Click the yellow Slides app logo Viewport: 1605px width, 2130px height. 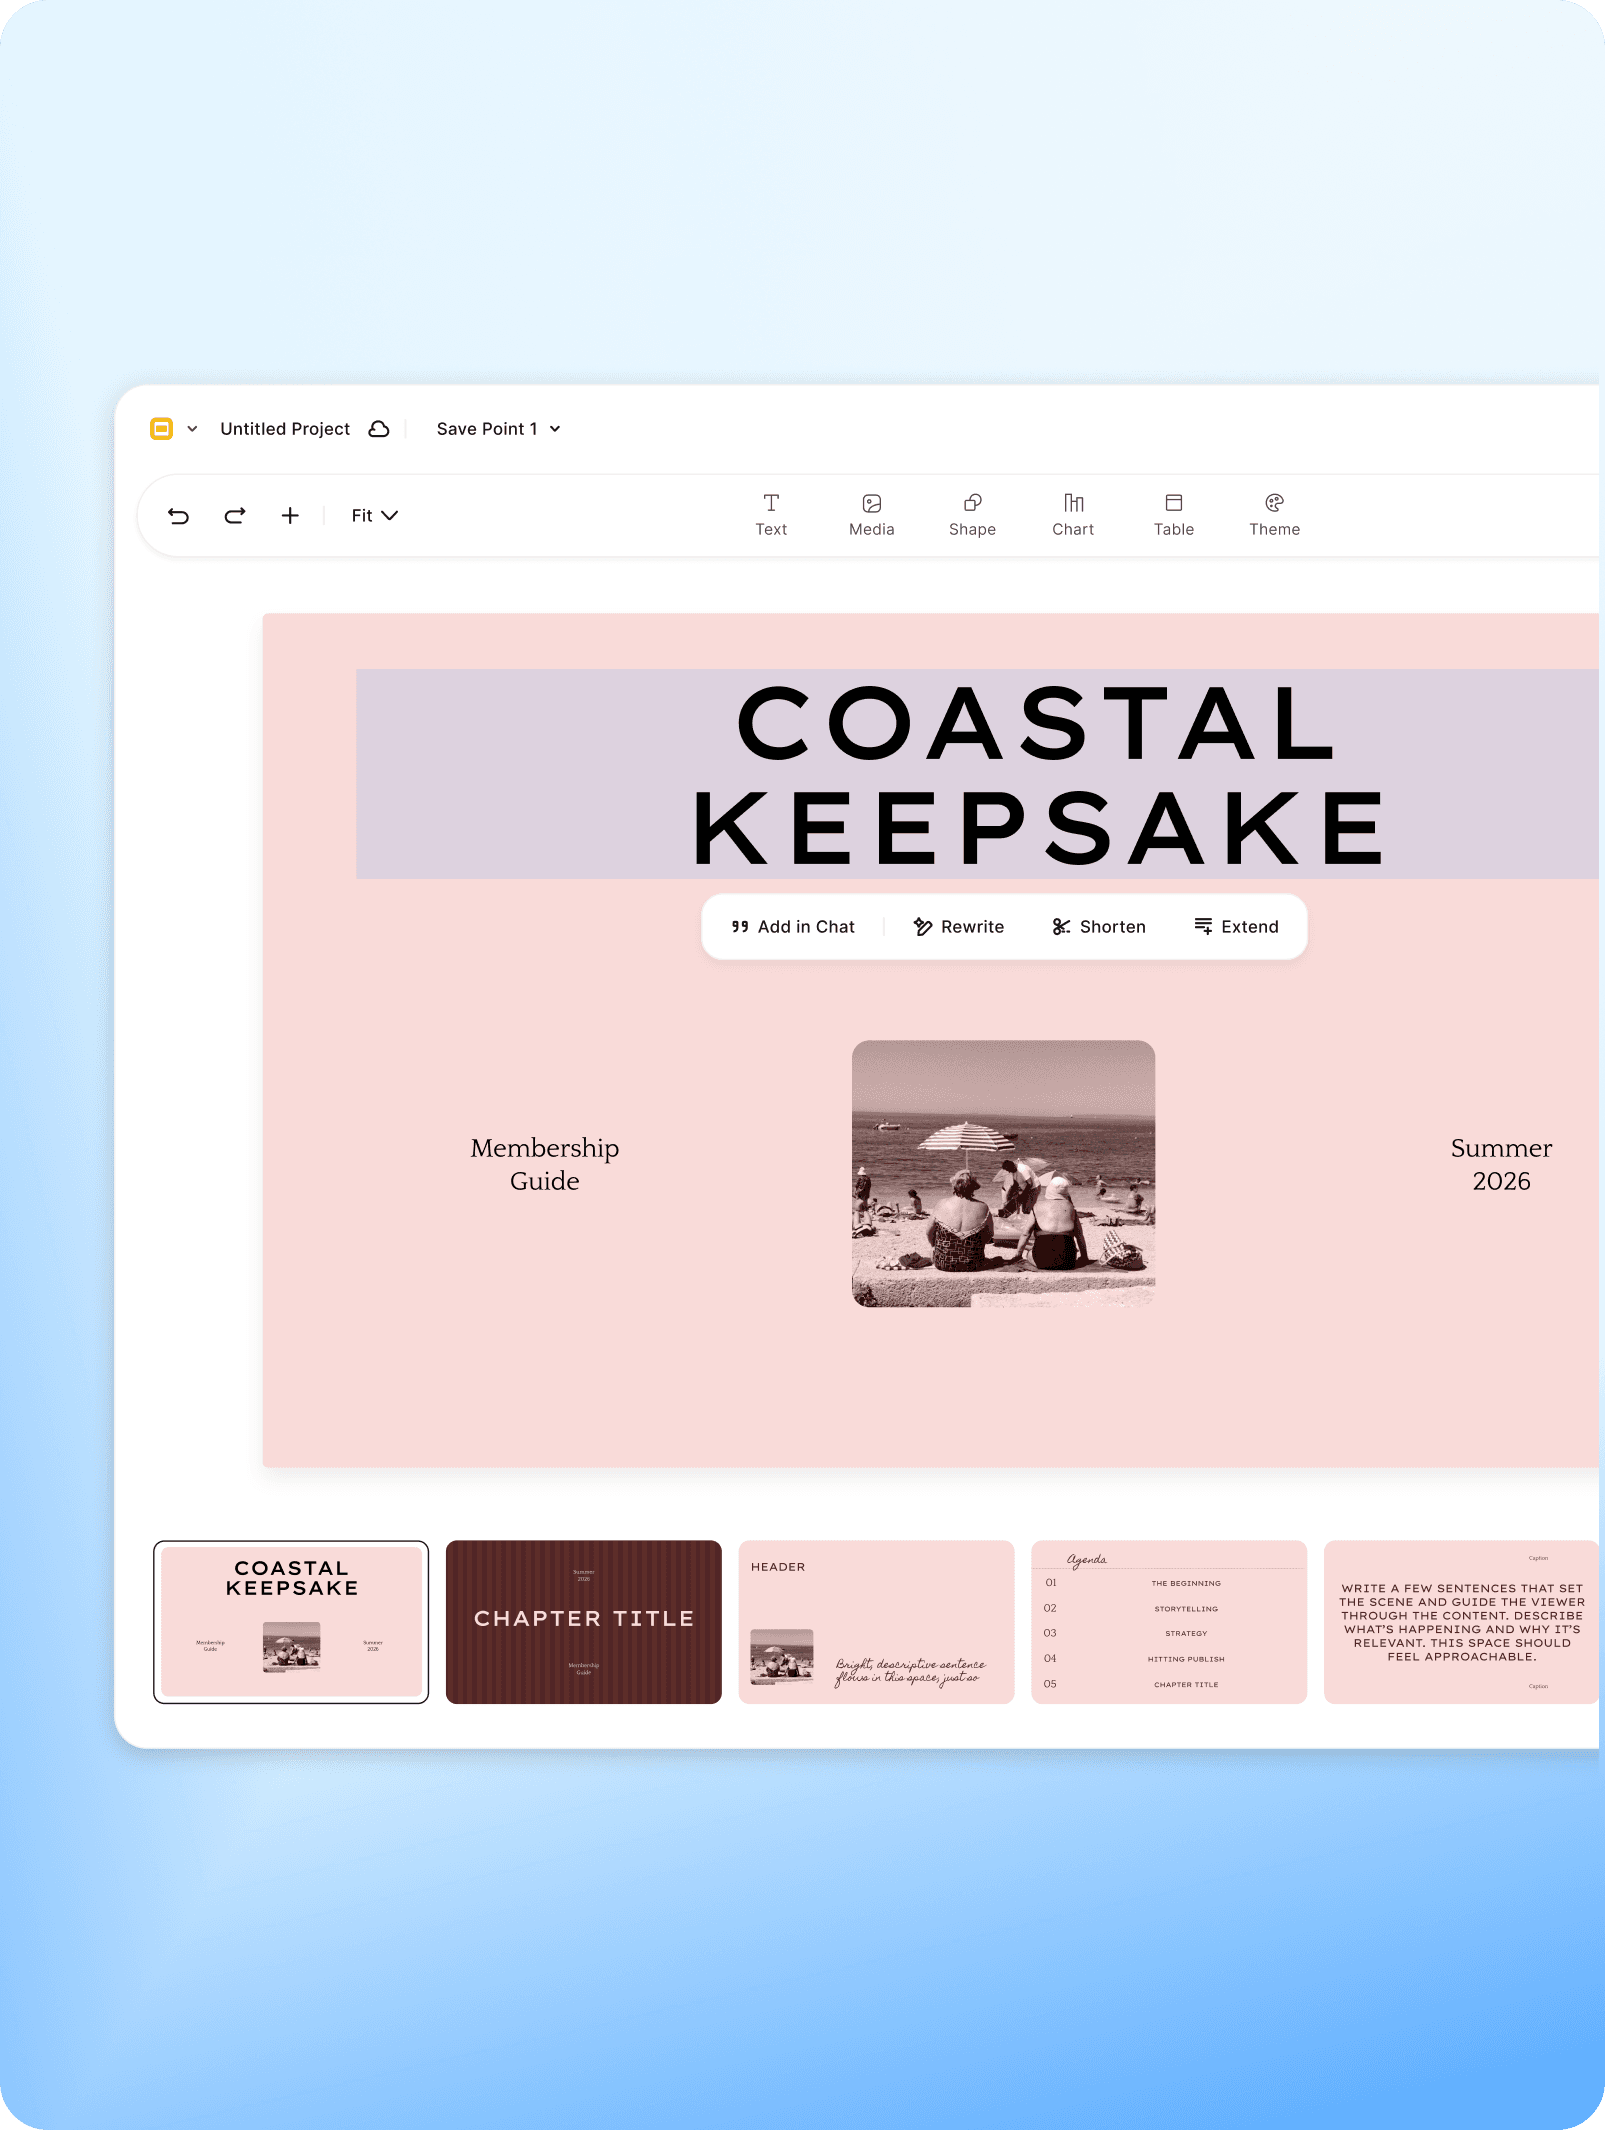163,428
